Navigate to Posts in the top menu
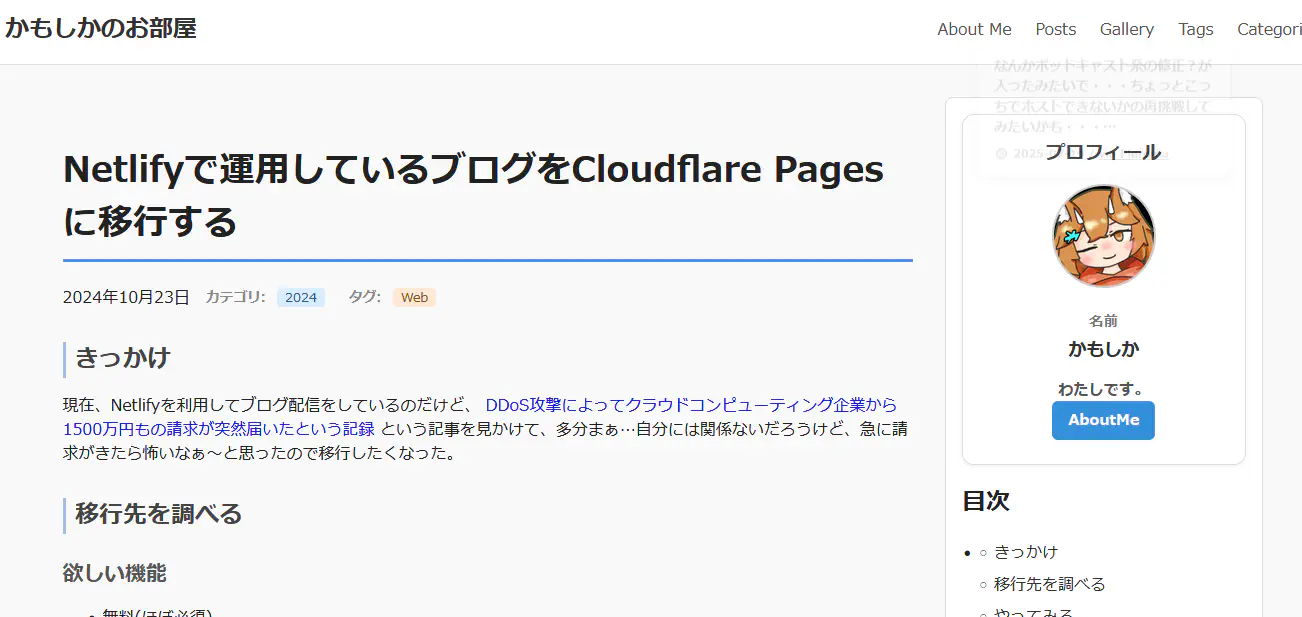Viewport: 1302px width, 617px height. pyautogui.click(x=1055, y=29)
